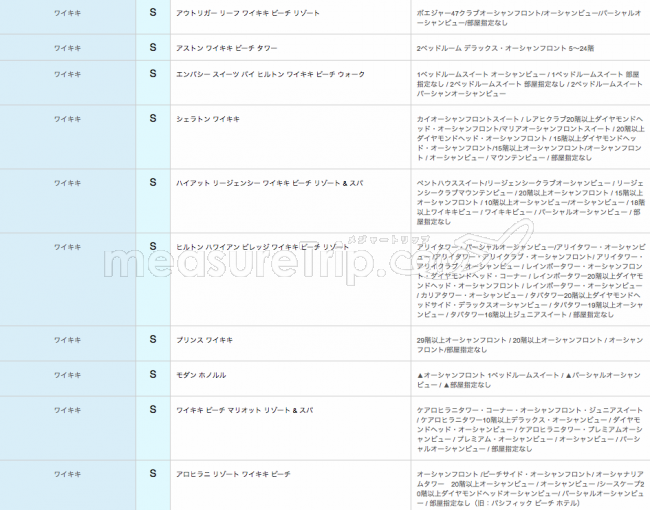Click room types starting ▲オーシャンフロント 1ベッドルームスイート
Screen dimensions: 650x510
click(529, 380)
